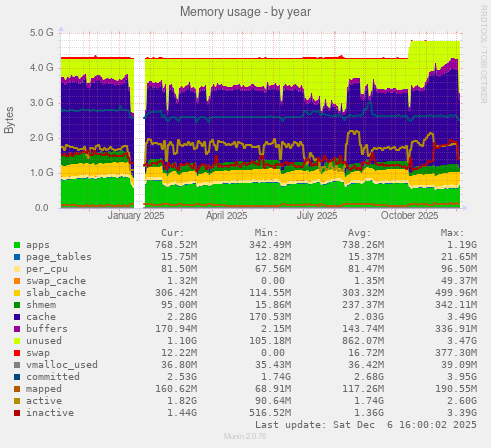Click the 'swap' legend label
The width and height of the screenshot is (491, 448).
point(38,353)
